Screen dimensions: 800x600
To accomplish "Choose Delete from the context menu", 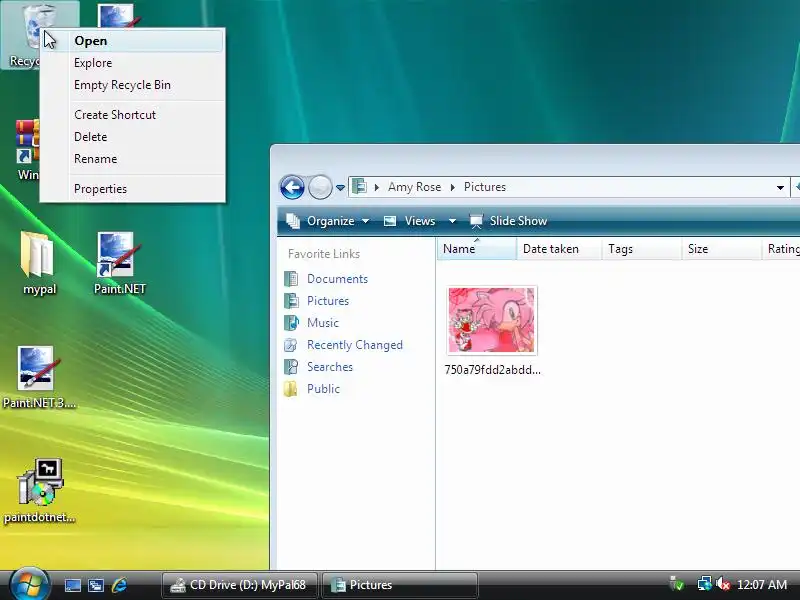I will [132, 137].
